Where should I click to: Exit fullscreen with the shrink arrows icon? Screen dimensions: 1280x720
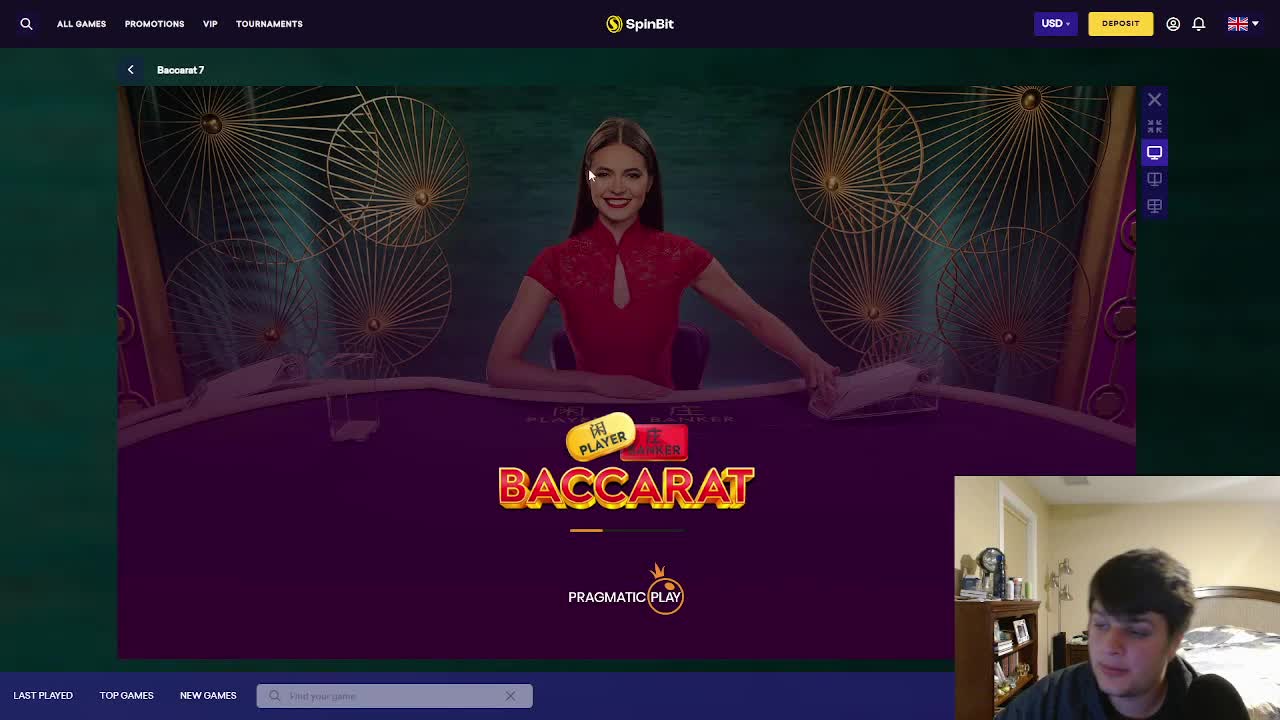(x=1154, y=126)
